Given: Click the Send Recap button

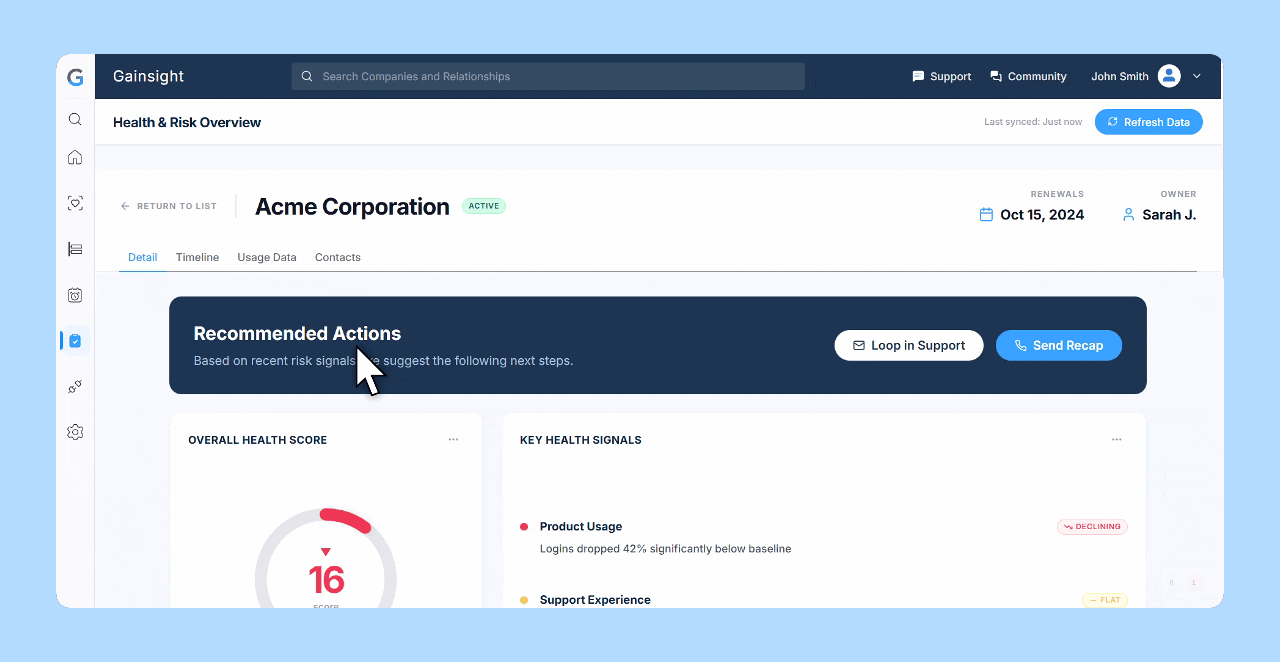Looking at the screenshot, I should (1059, 345).
